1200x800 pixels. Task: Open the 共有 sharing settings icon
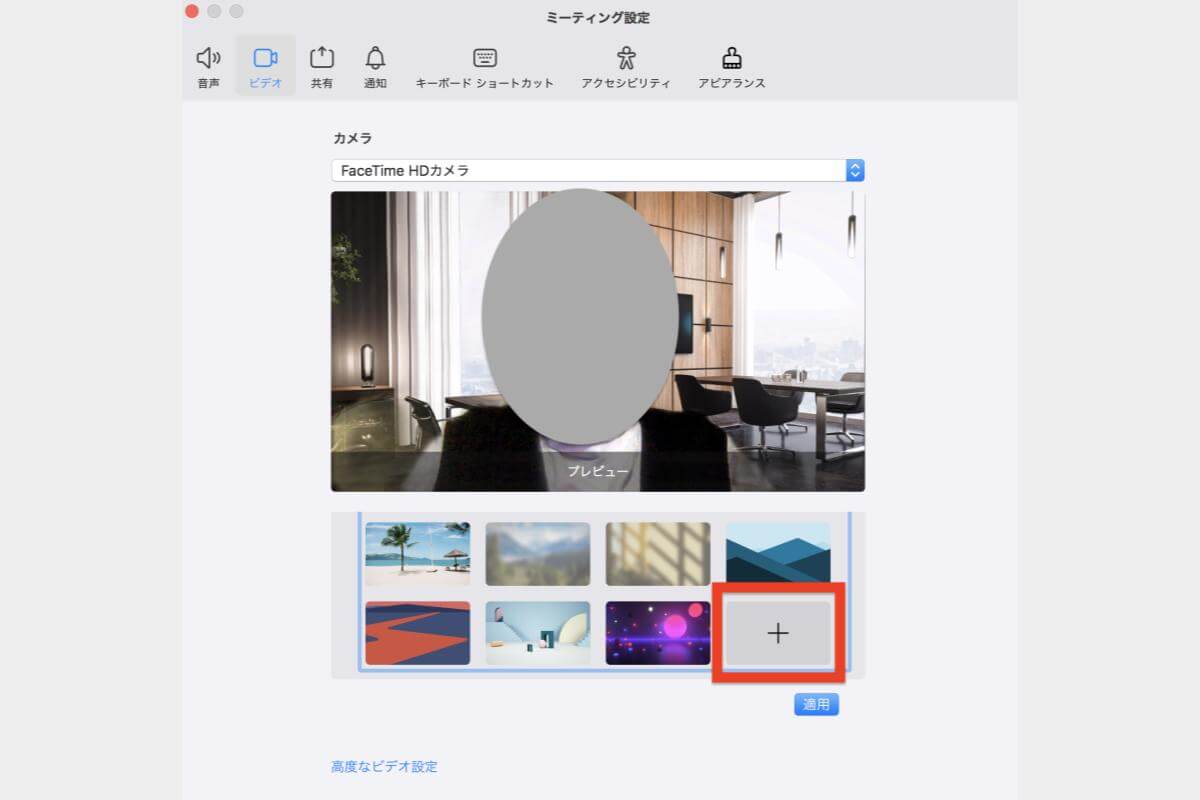pos(321,65)
